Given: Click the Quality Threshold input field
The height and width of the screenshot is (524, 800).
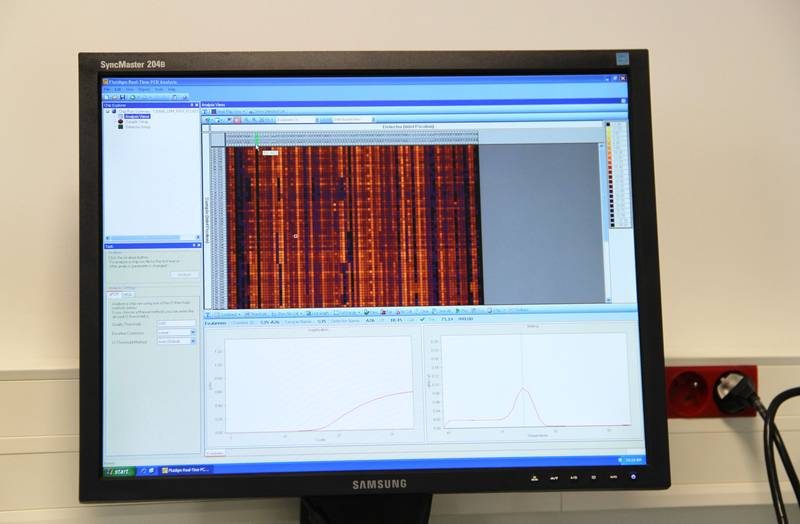Looking at the screenshot, I should pos(175,323).
